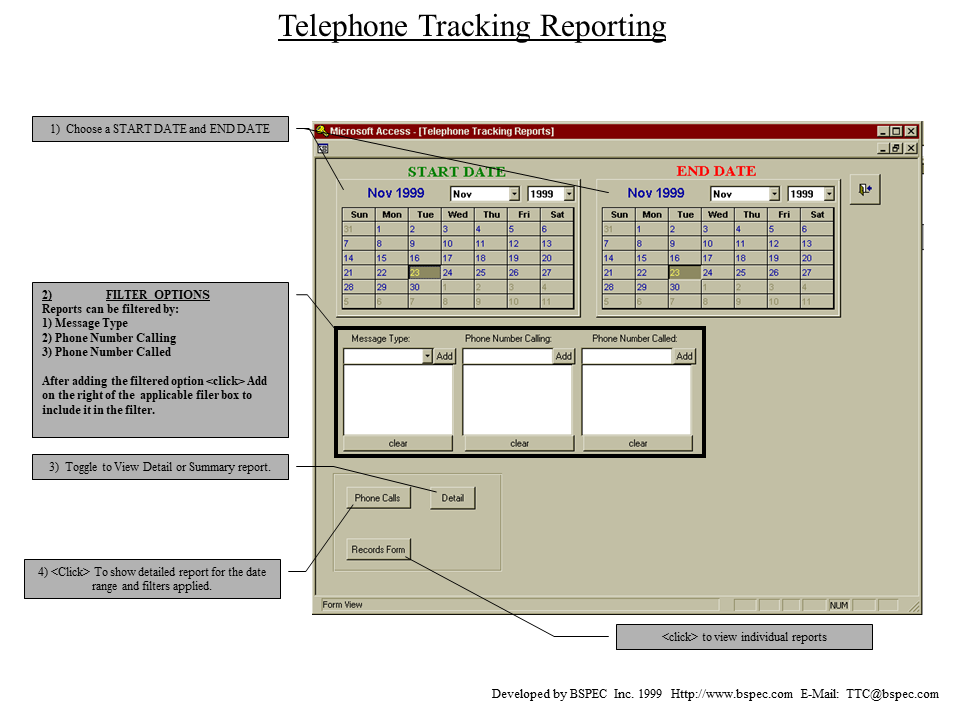Restore the inner Telephone Tracking Reports window
The image size is (960, 720).
coord(896,148)
